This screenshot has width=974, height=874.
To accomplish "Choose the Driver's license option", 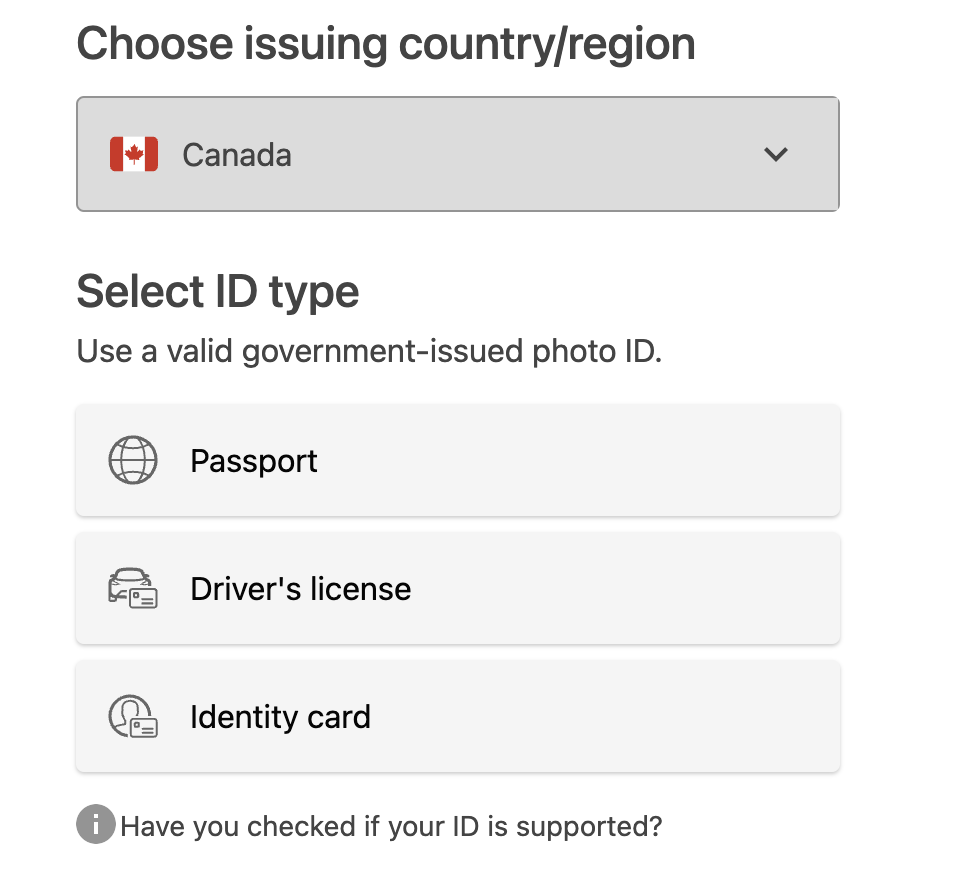I will point(458,588).
